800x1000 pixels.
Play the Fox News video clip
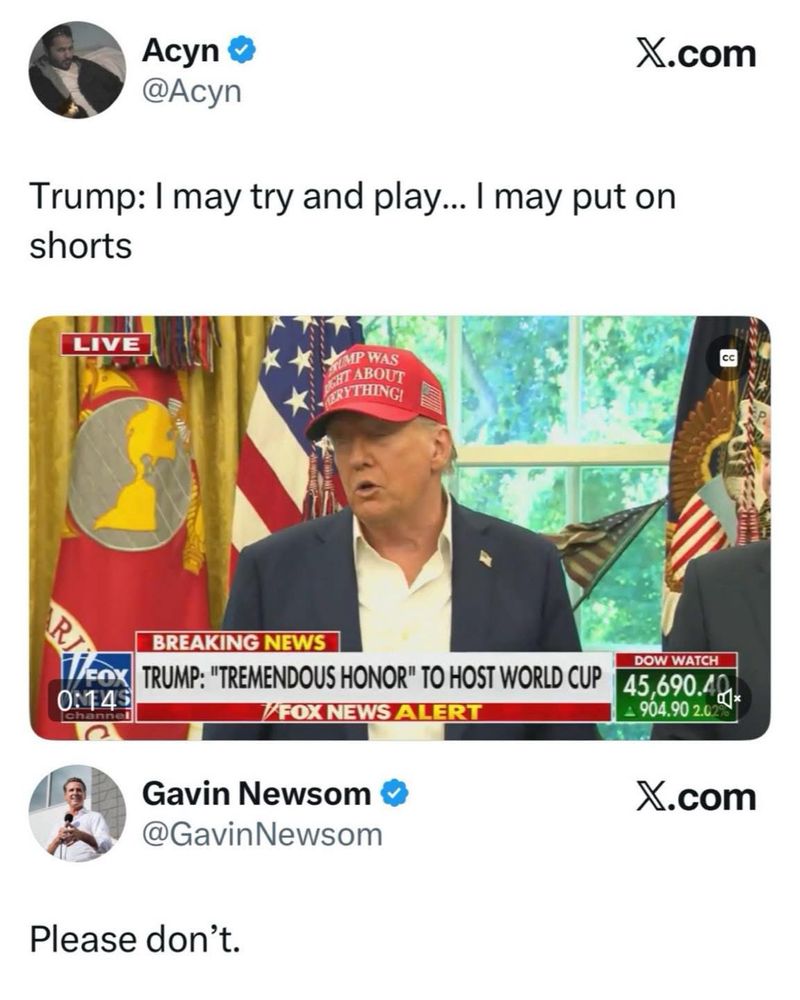400,528
